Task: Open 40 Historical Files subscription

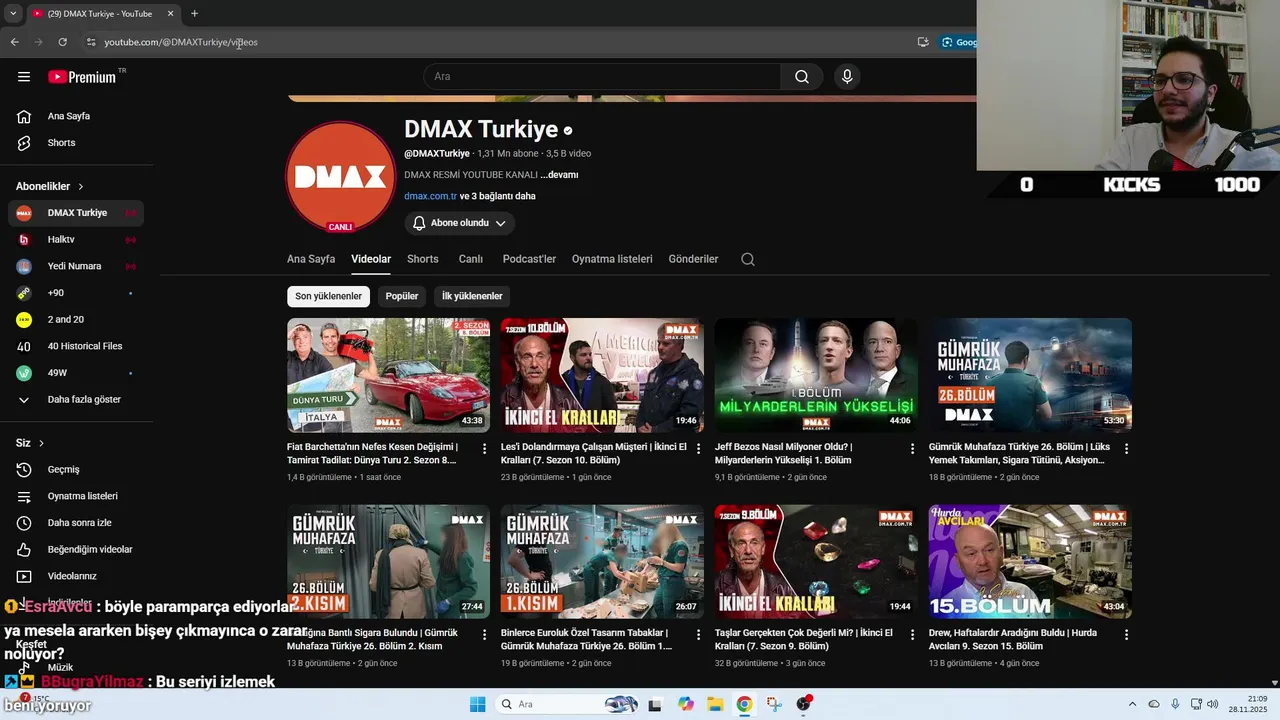Action: pos(76,347)
